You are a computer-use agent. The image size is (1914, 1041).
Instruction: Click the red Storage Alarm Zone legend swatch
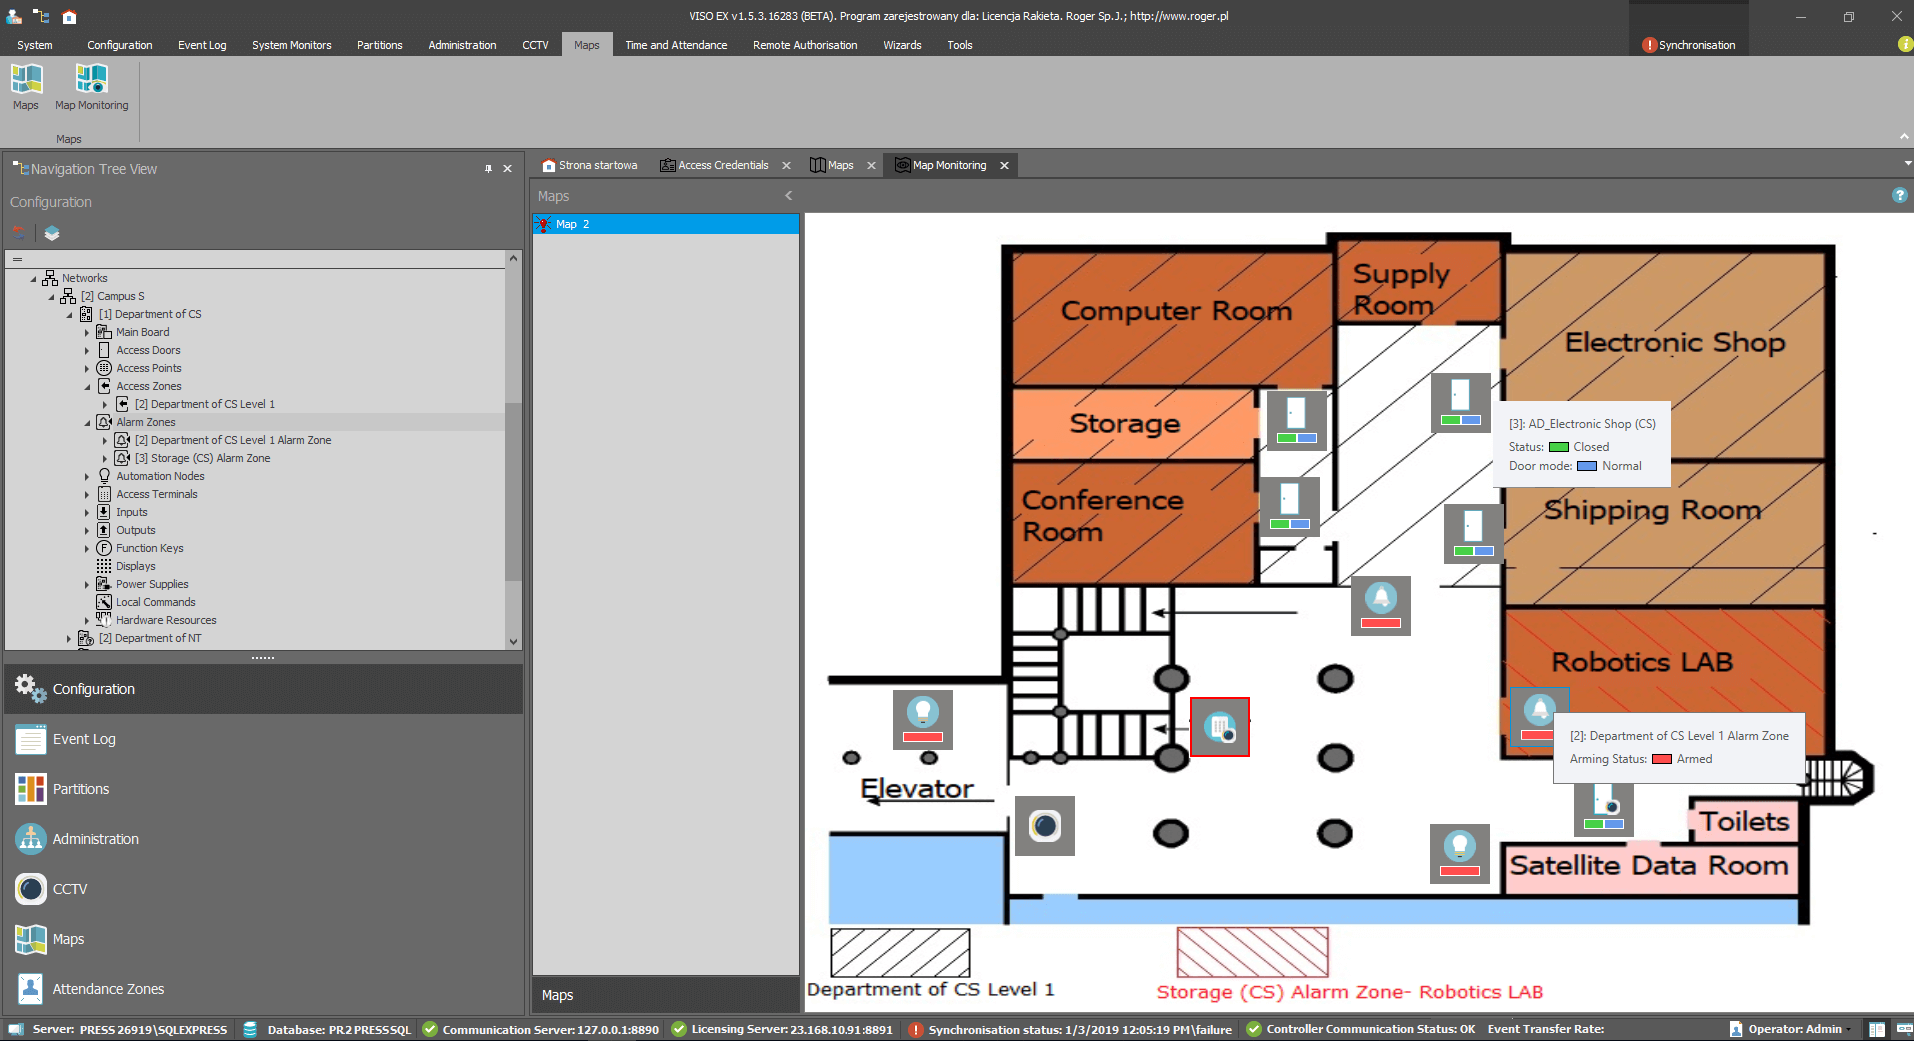coord(1252,952)
